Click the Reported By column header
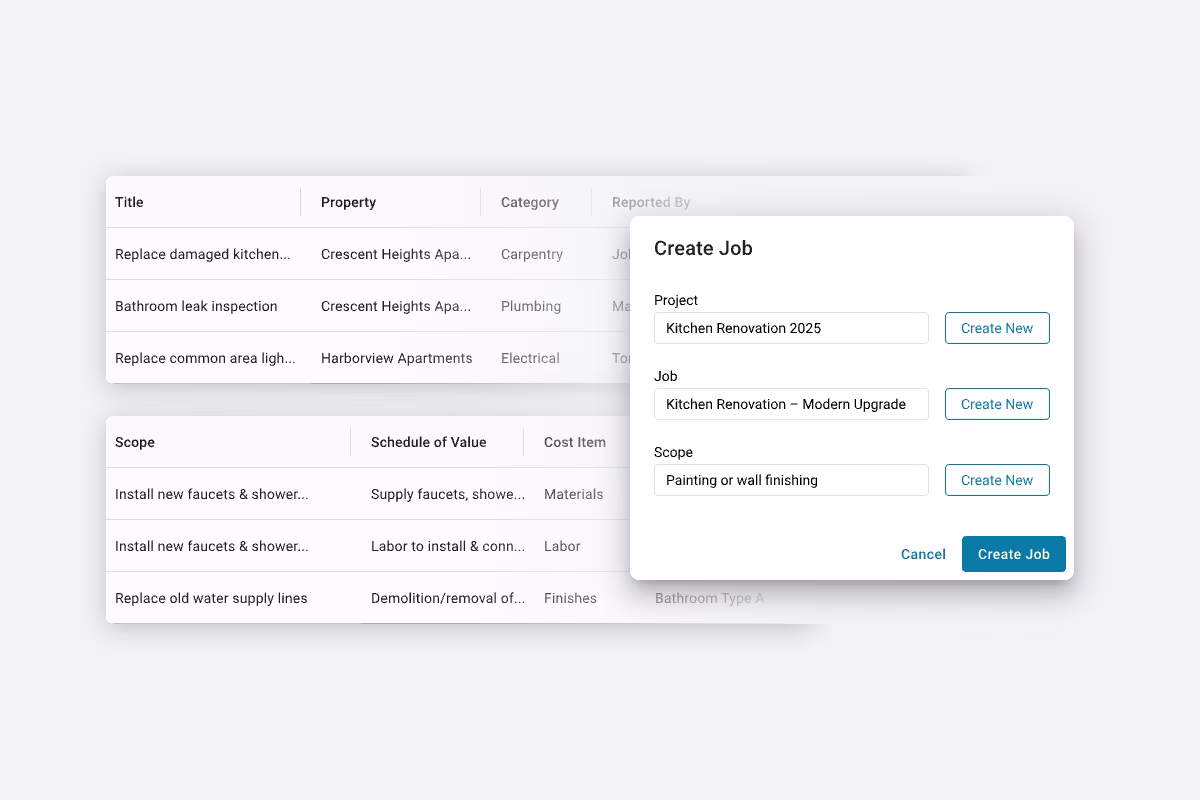The height and width of the screenshot is (800, 1200). [x=650, y=202]
